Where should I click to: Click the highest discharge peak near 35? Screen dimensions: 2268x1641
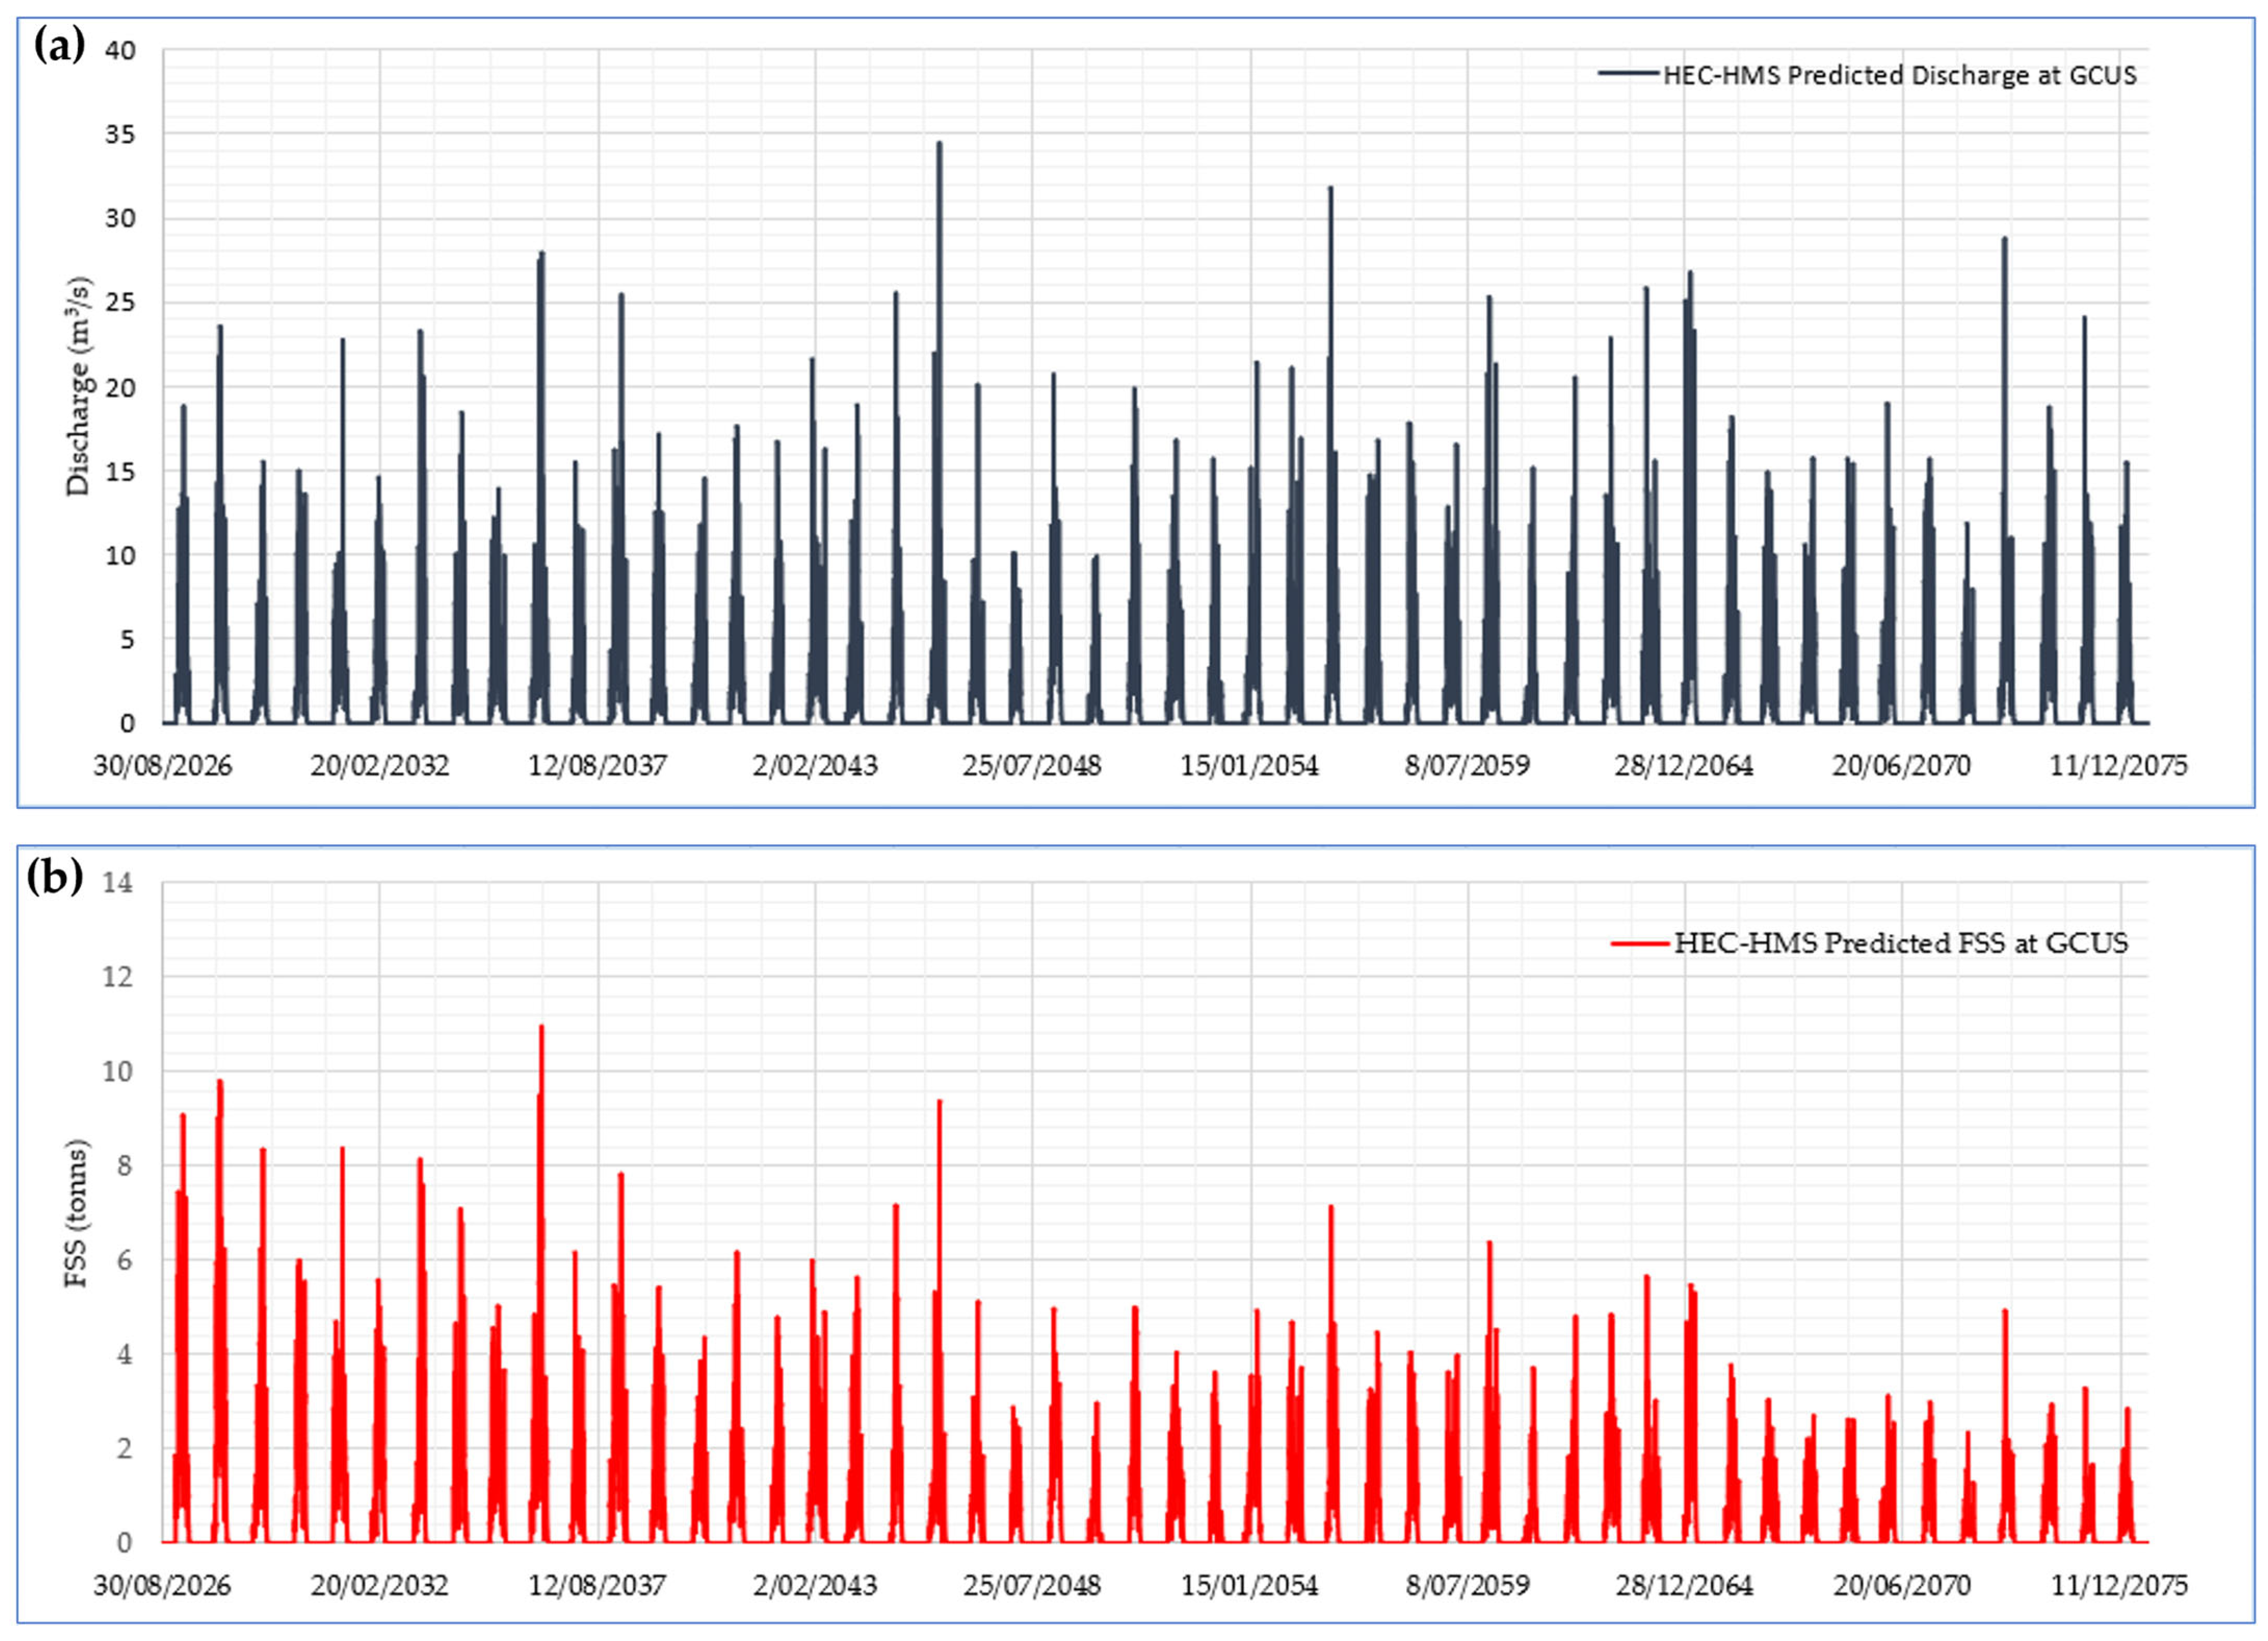[x=939, y=146]
